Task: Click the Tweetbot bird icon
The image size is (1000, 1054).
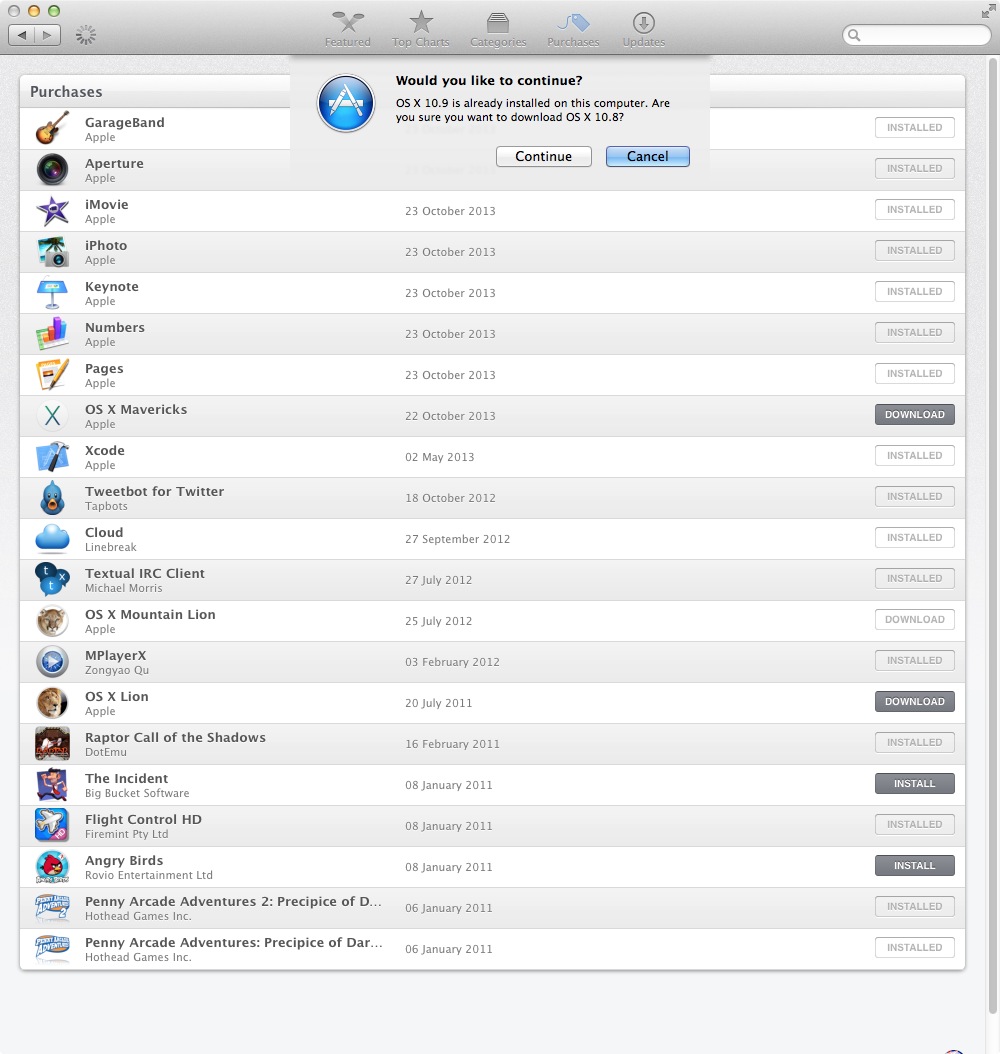Action: coord(52,497)
